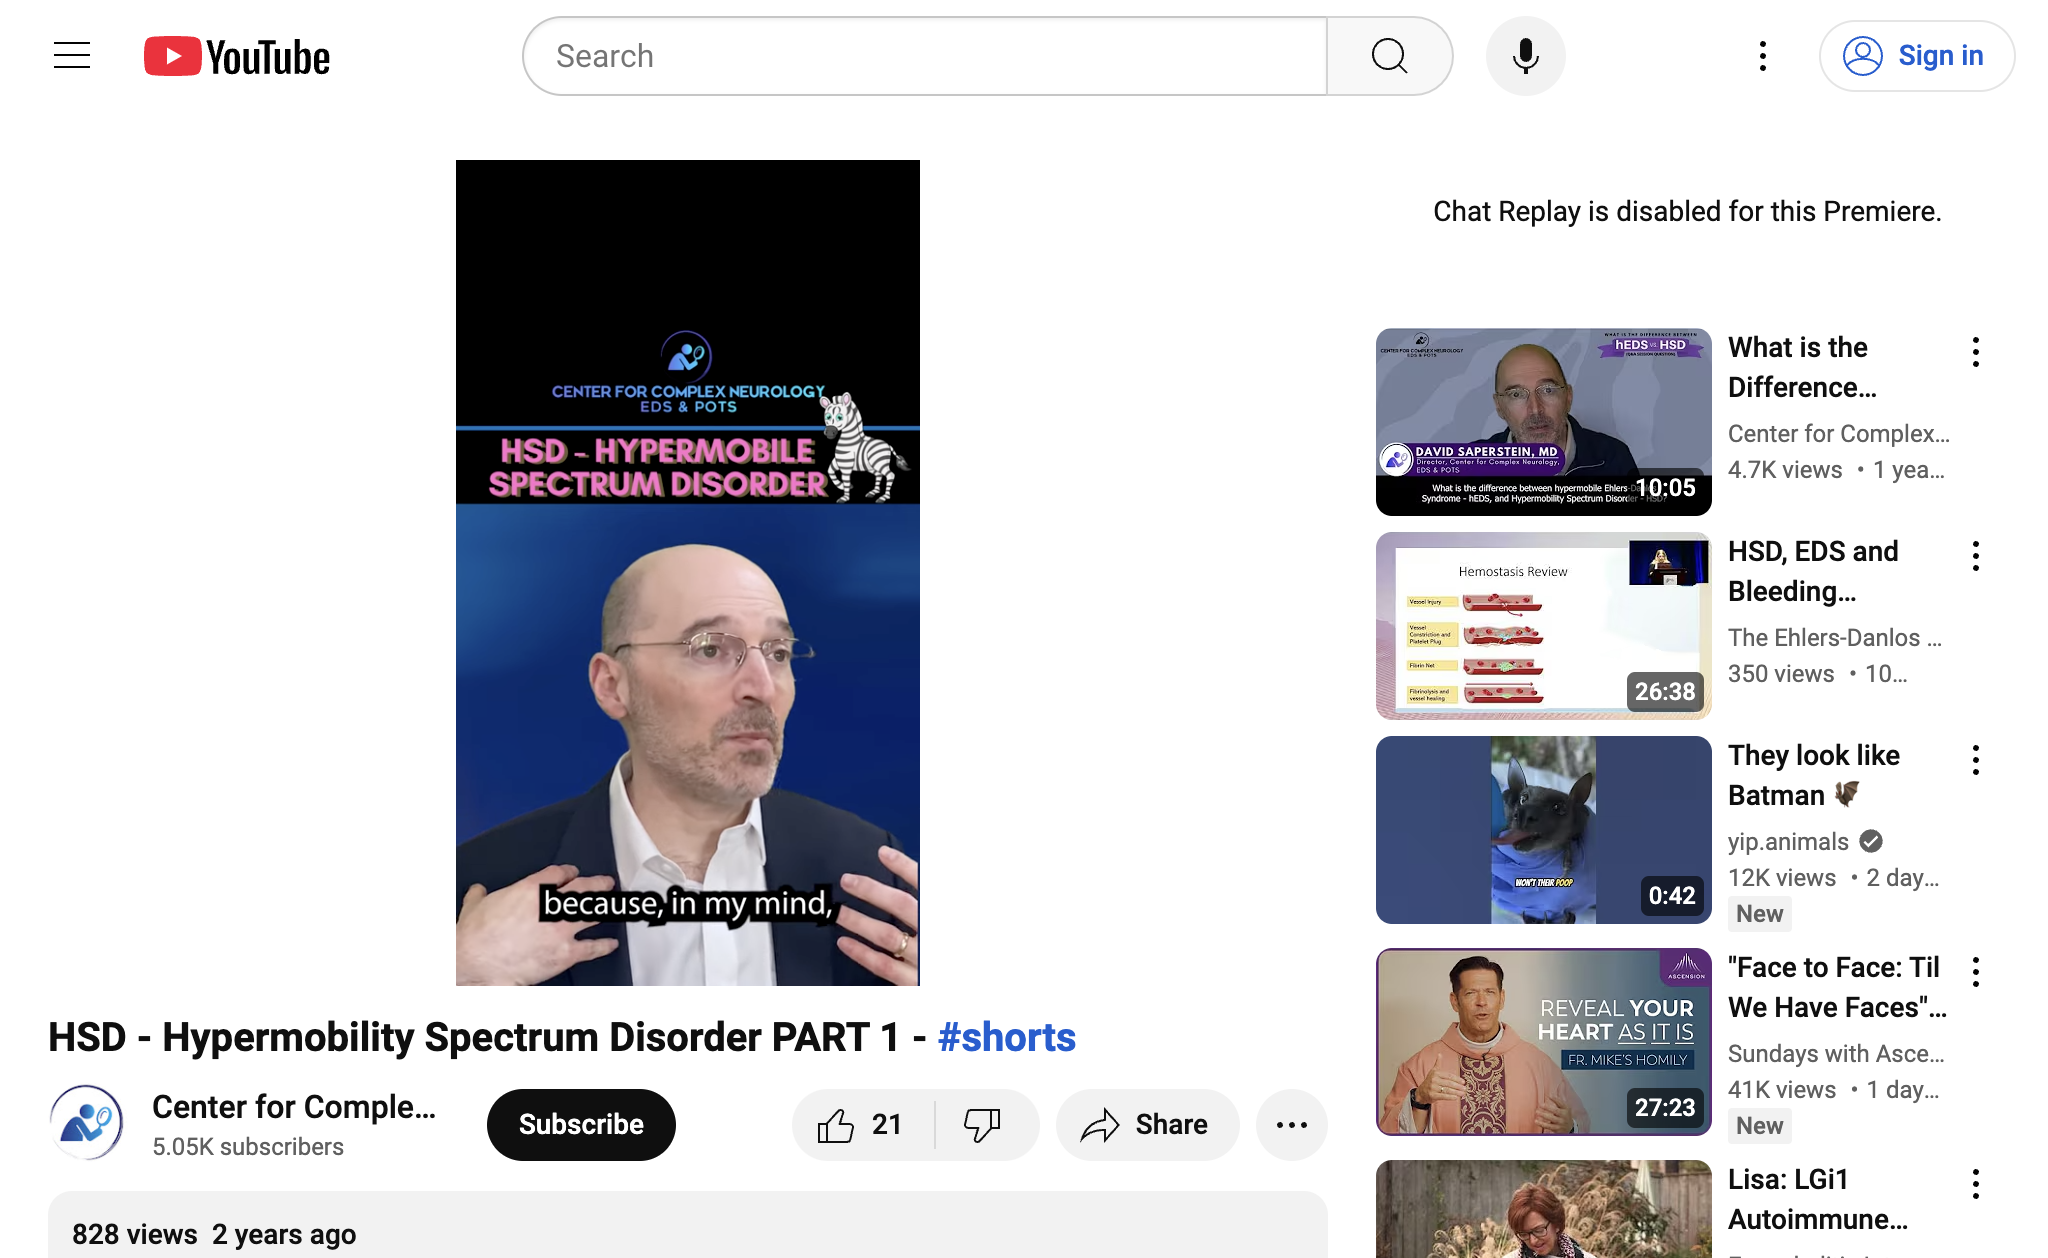
Task: Like the video with thumbs up
Action: pos(862,1125)
